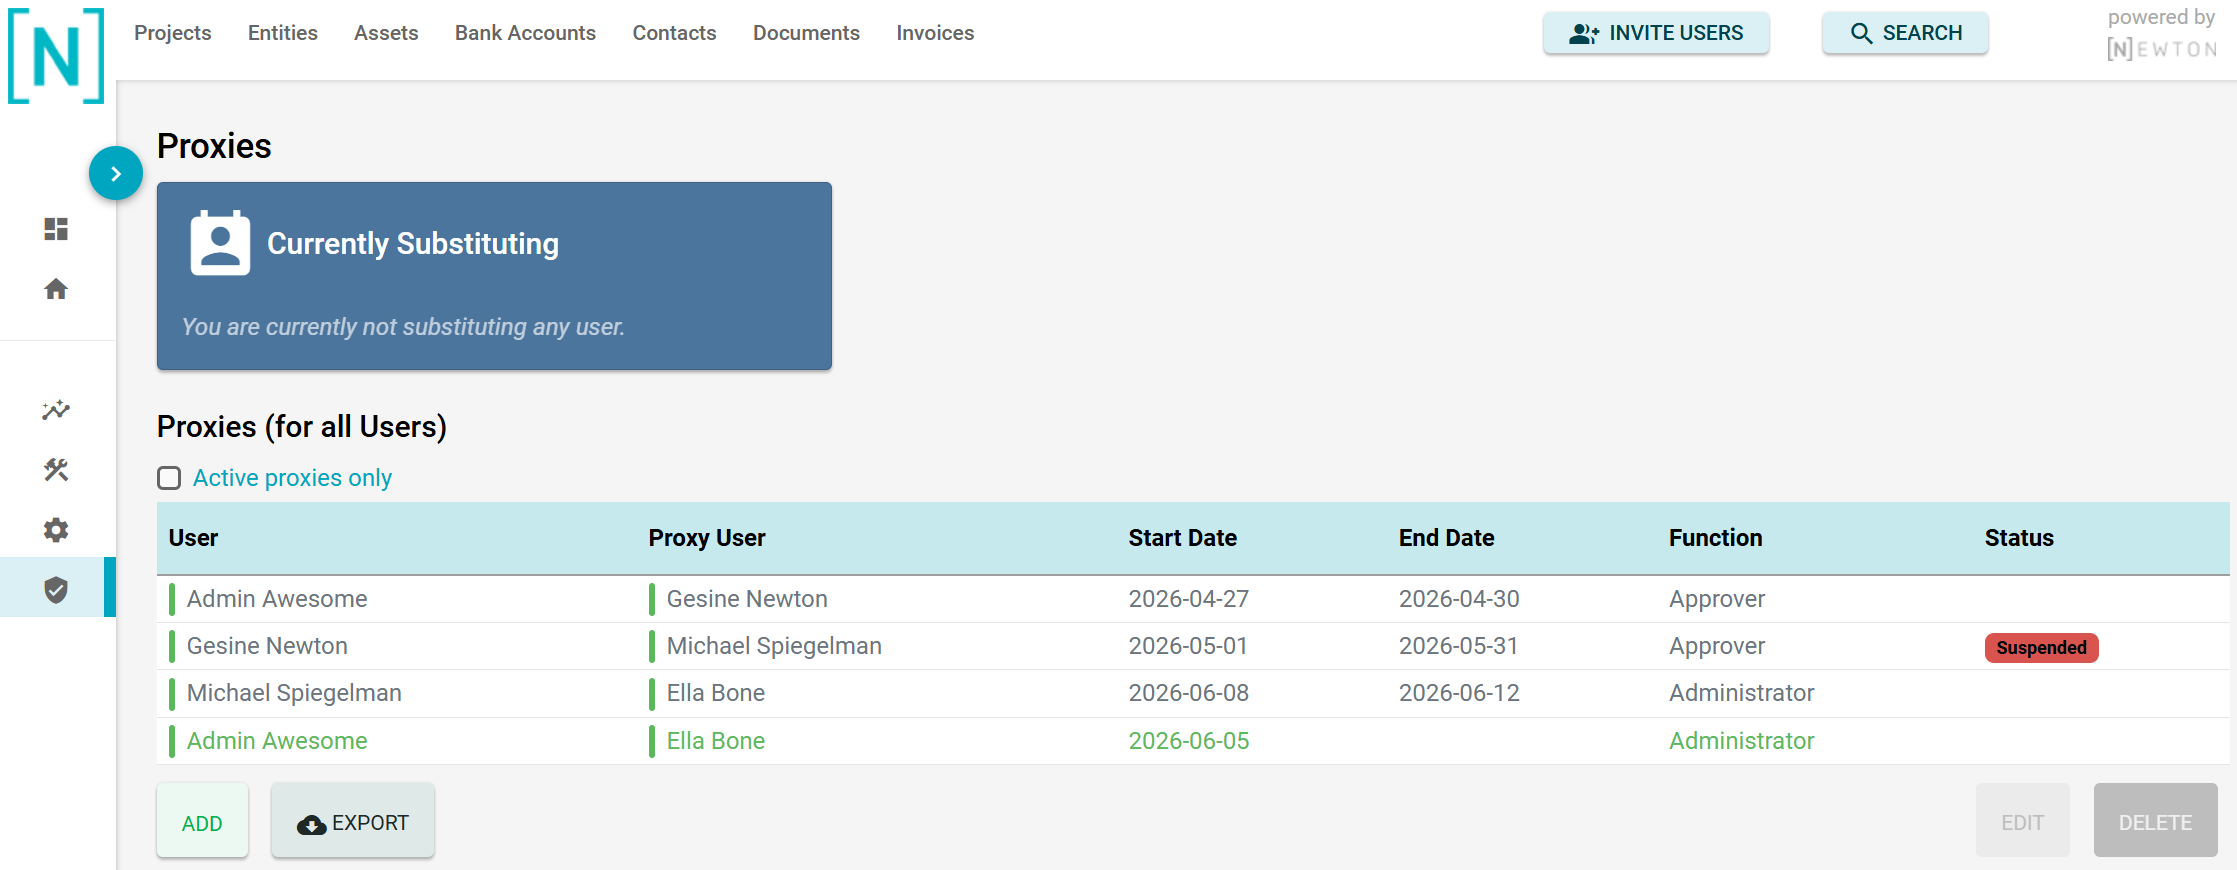This screenshot has width=2237, height=870.
Task: Click the Currently Substituting contact badge icon
Action: [x=220, y=243]
